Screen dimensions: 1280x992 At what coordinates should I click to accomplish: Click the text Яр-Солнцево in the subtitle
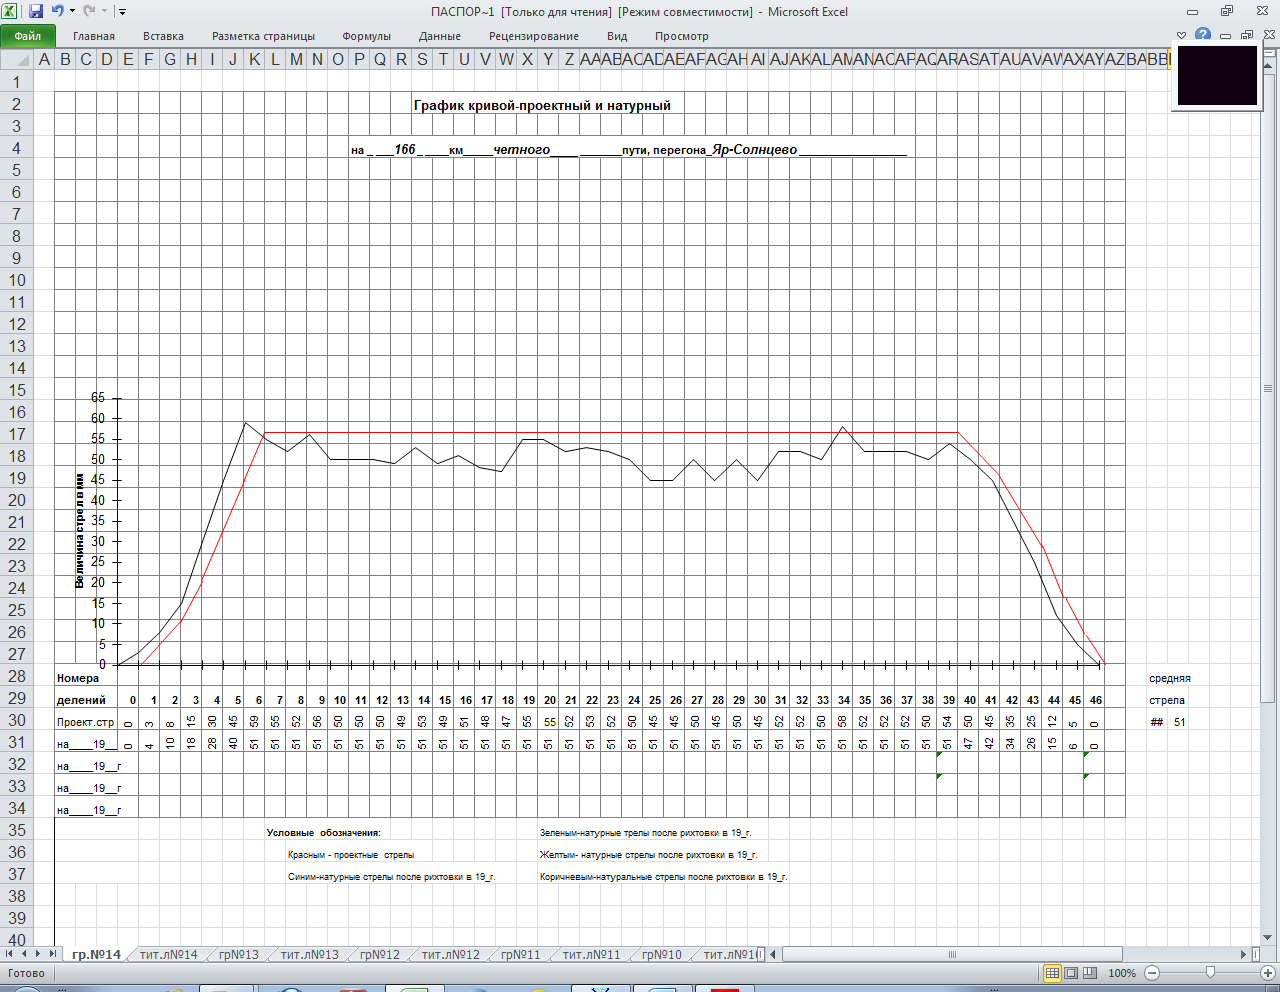pos(754,150)
